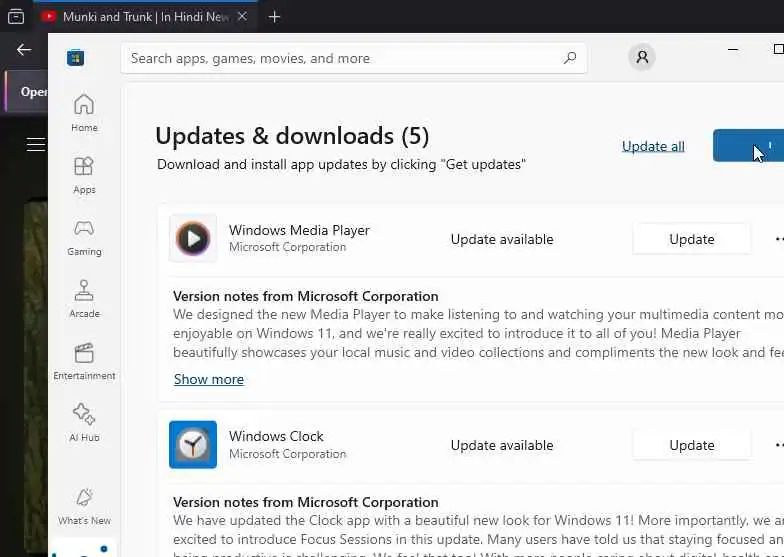This screenshot has height=557, width=784.
Task: Update Windows Media Player
Action: click(692, 239)
